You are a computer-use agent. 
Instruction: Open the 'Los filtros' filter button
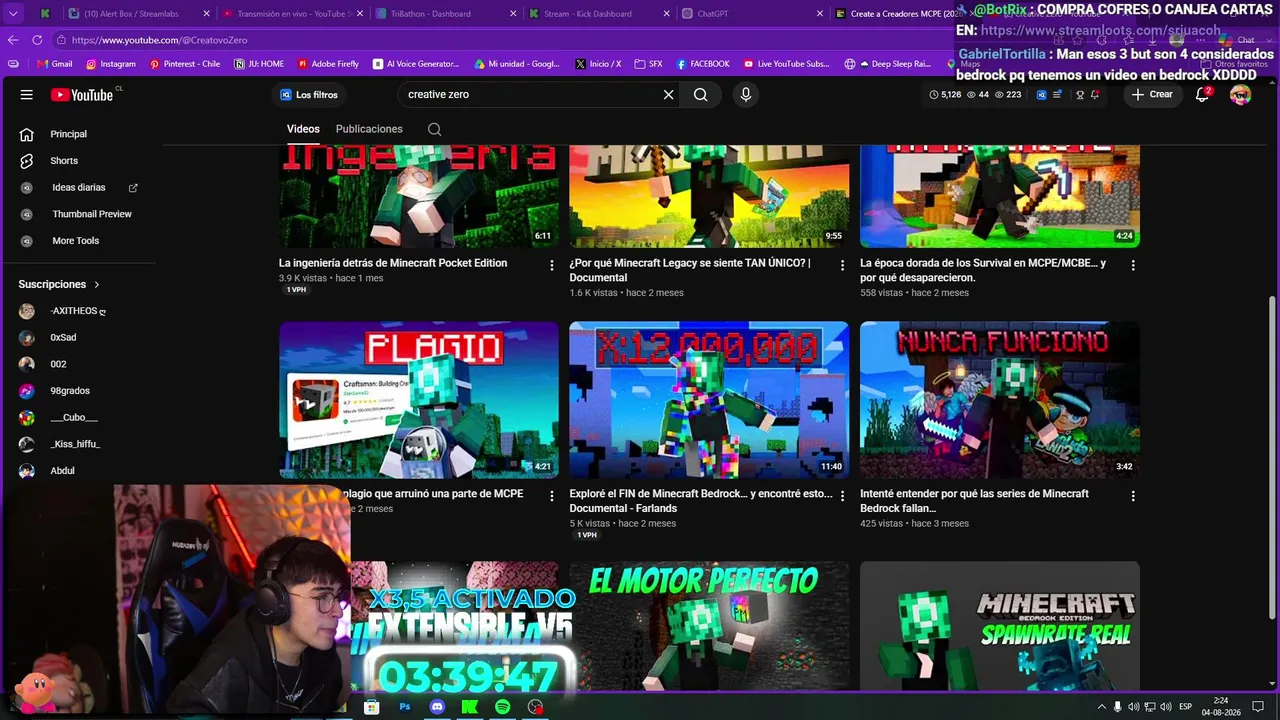(309, 95)
